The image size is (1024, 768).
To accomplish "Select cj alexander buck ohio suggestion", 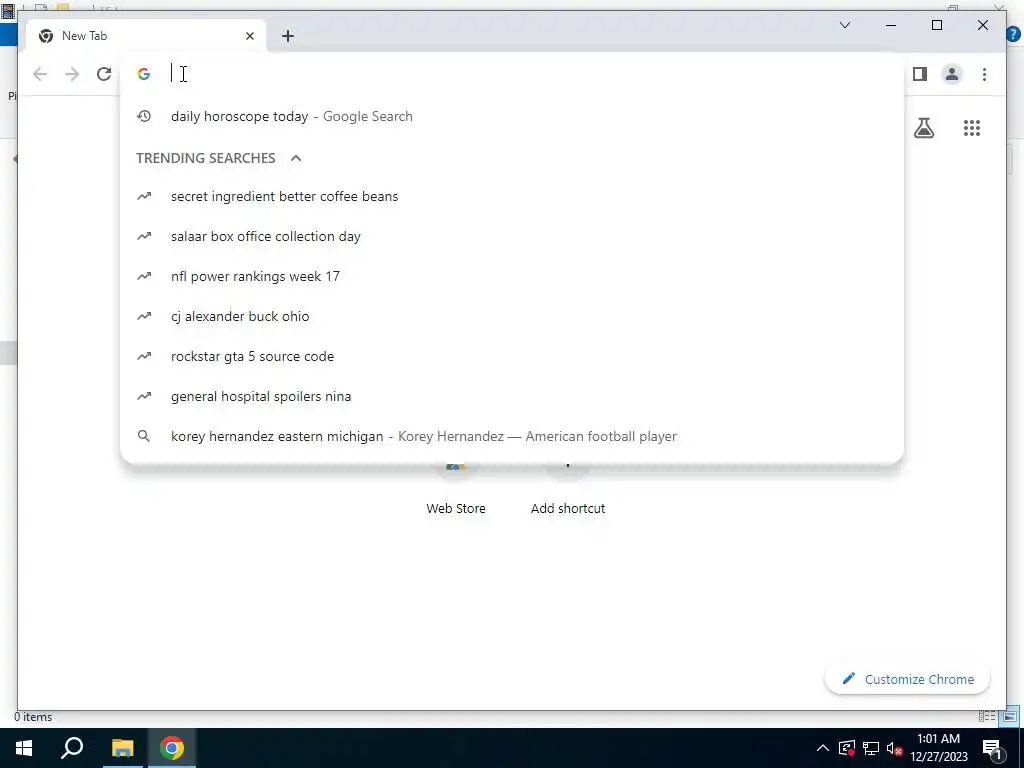I will [x=512, y=316].
